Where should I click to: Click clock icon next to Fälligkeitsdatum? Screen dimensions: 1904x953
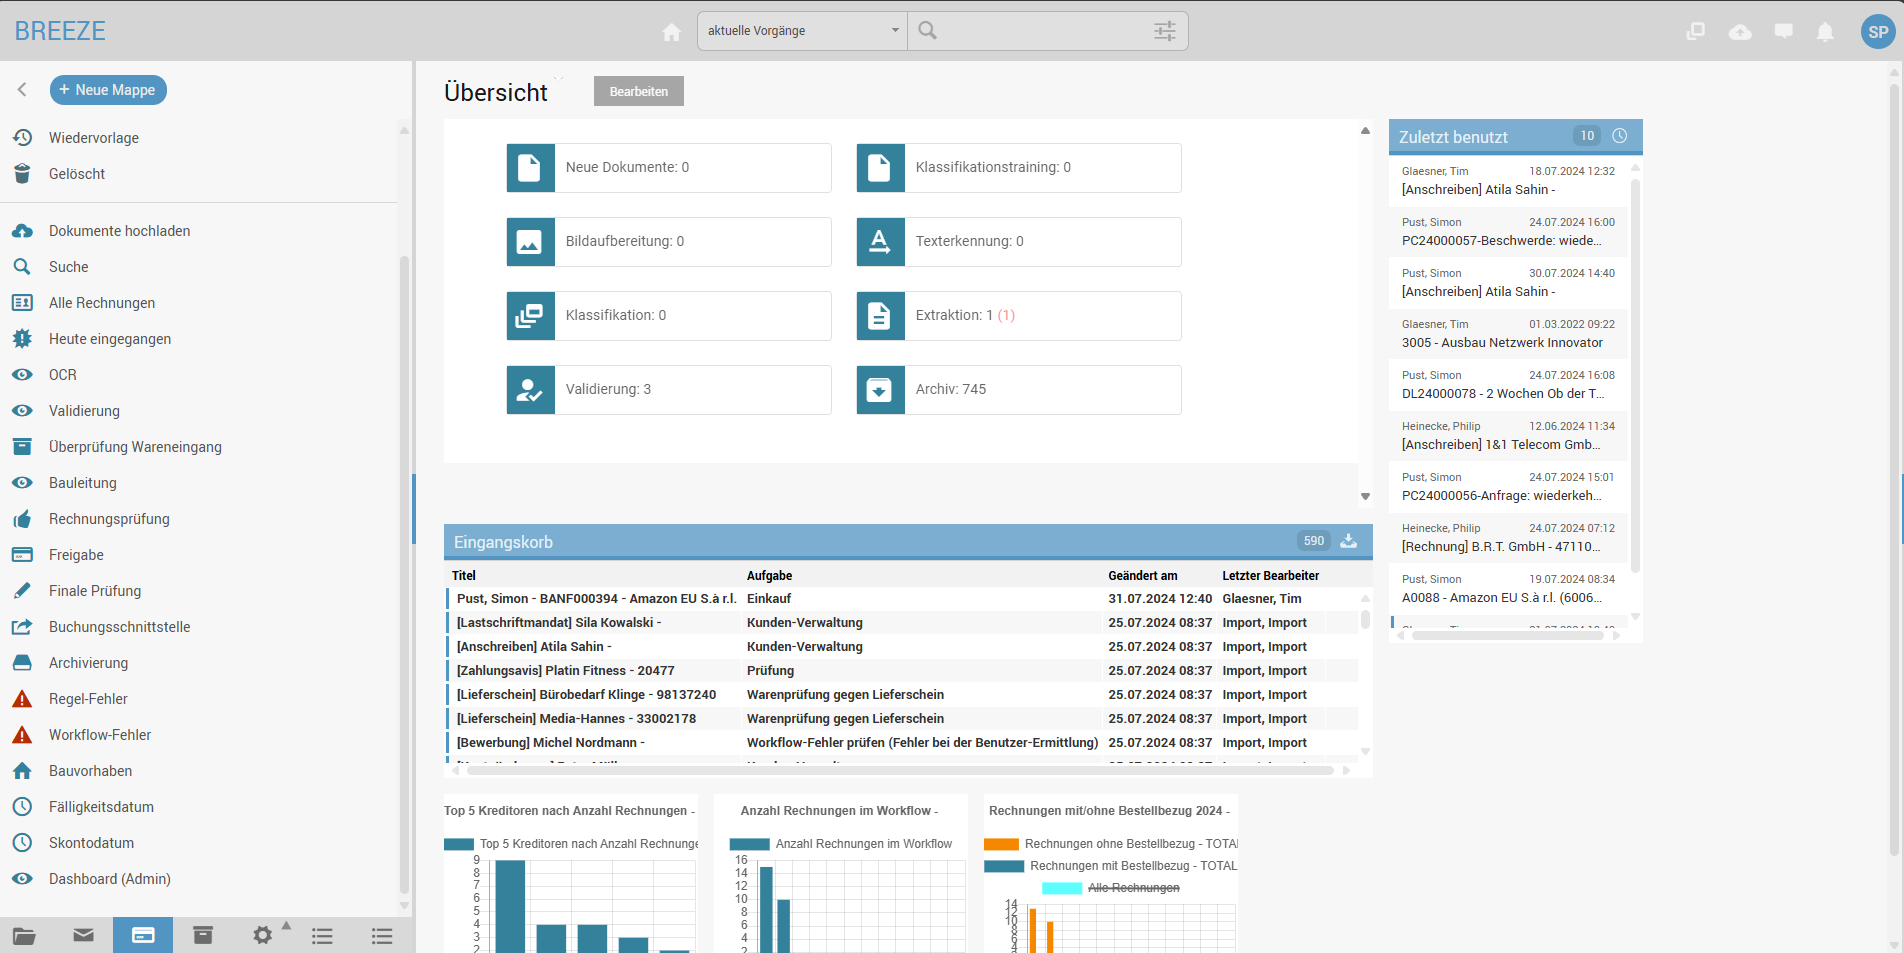[22, 807]
